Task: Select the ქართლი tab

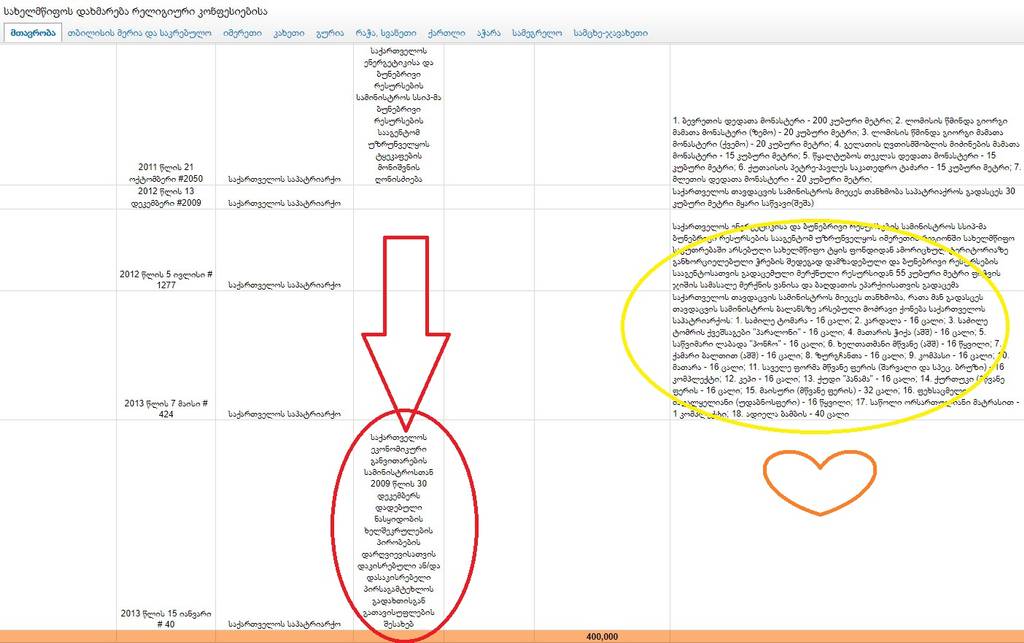Action: pyautogui.click(x=446, y=33)
